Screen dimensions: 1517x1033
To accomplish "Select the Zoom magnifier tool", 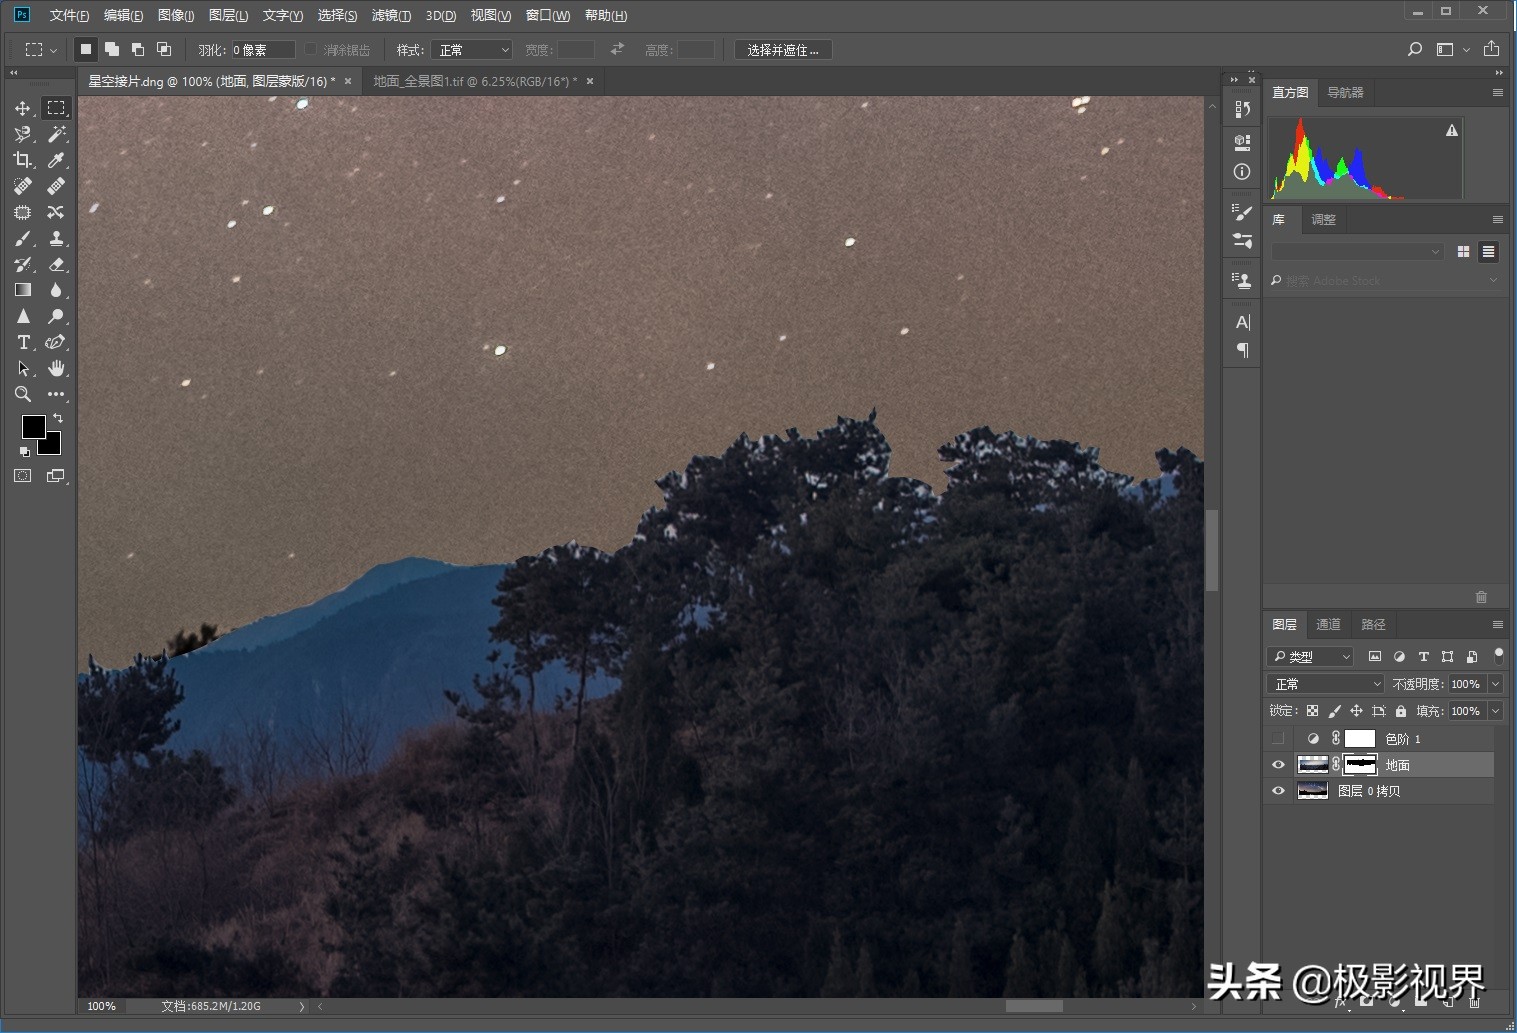I will (x=22, y=394).
